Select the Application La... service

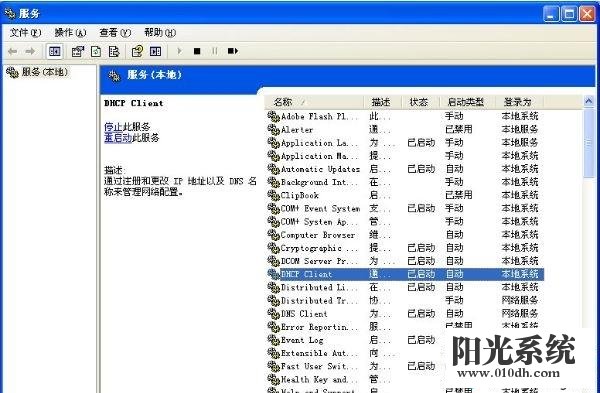404,143
